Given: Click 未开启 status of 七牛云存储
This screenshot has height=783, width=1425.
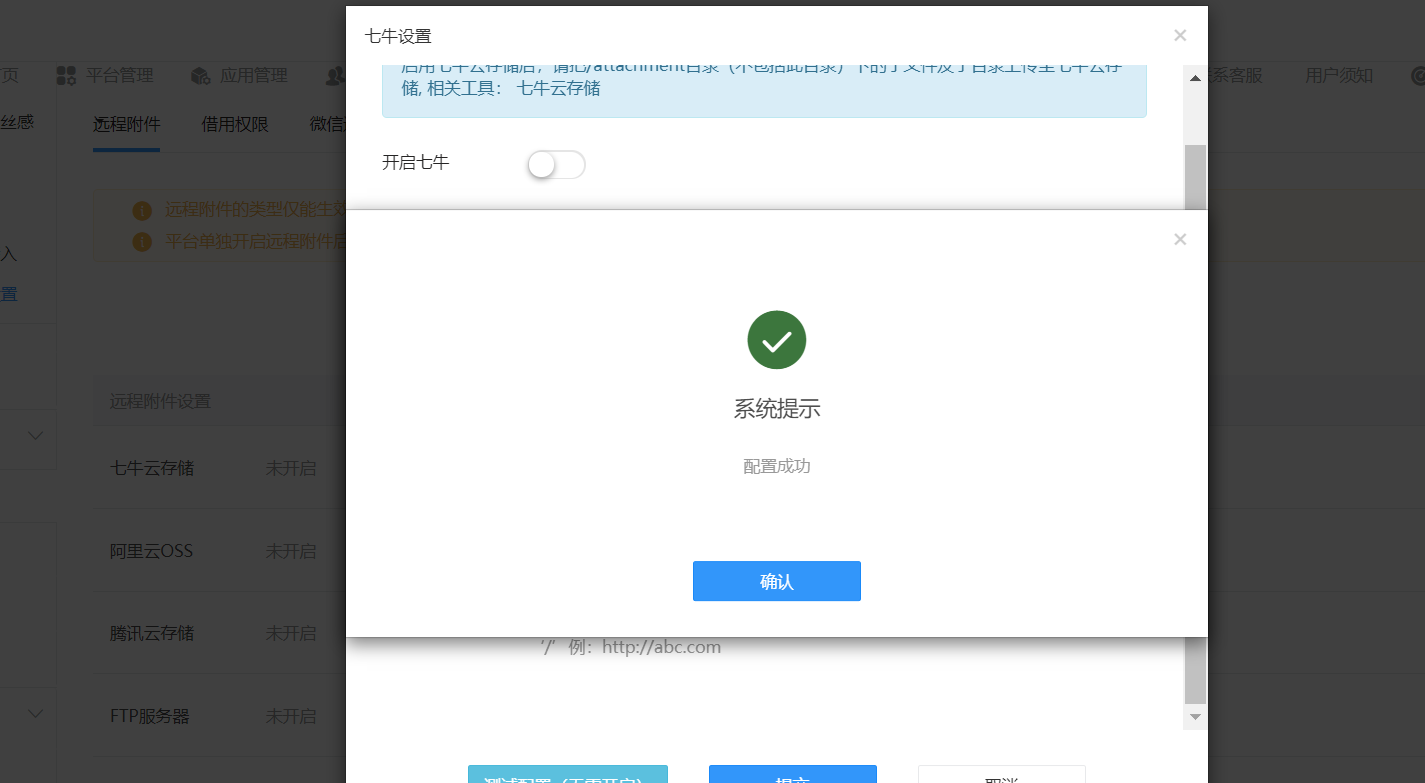Looking at the screenshot, I should tap(291, 467).
